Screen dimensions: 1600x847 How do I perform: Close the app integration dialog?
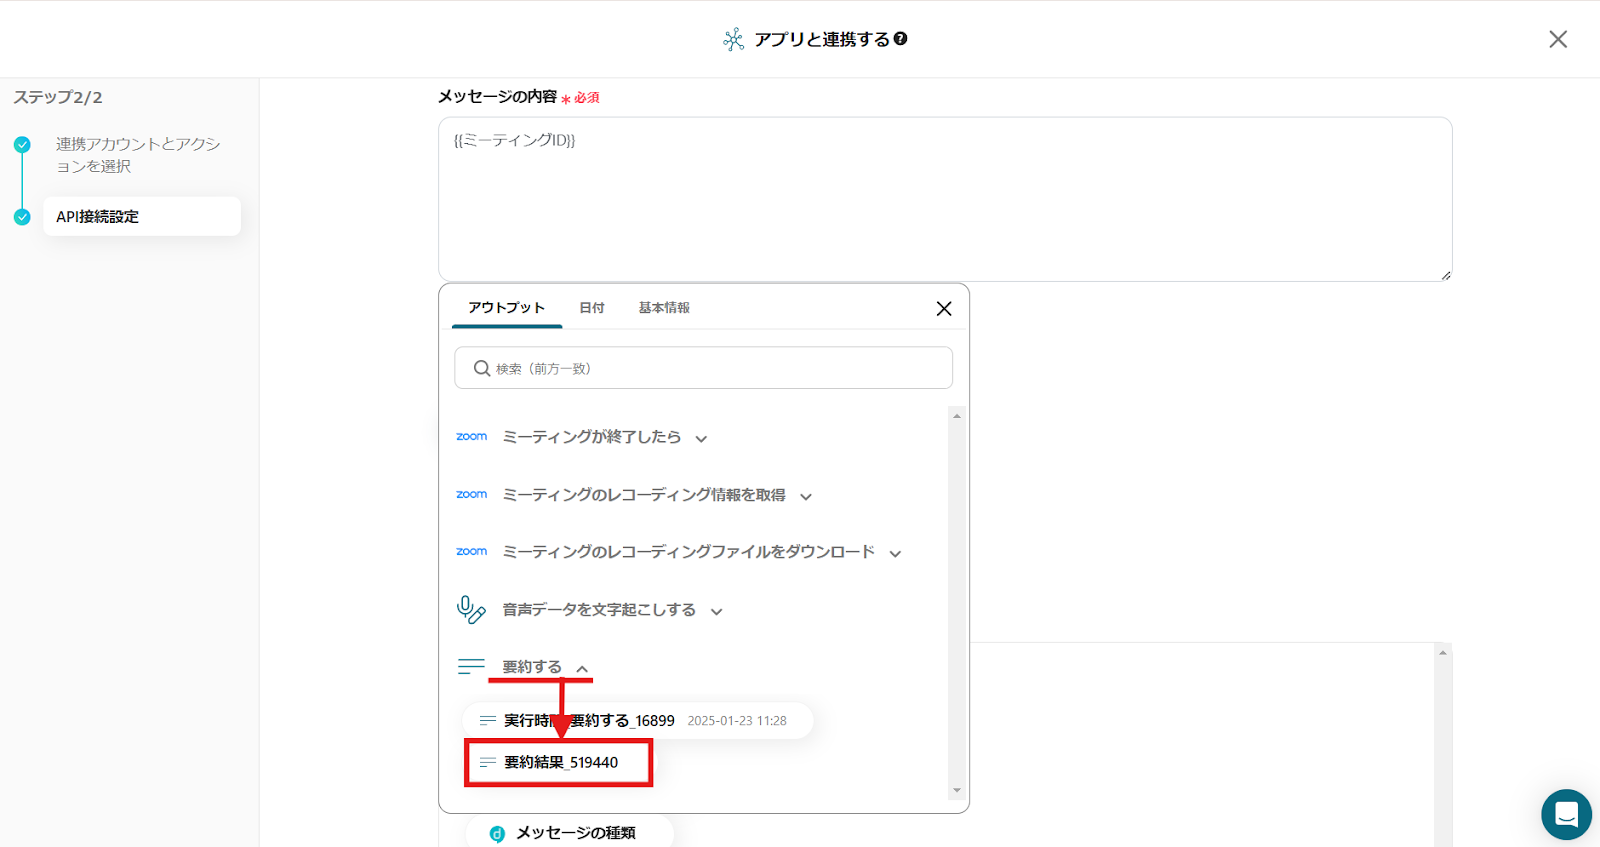pyautogui.click(x=1558, y=39)
